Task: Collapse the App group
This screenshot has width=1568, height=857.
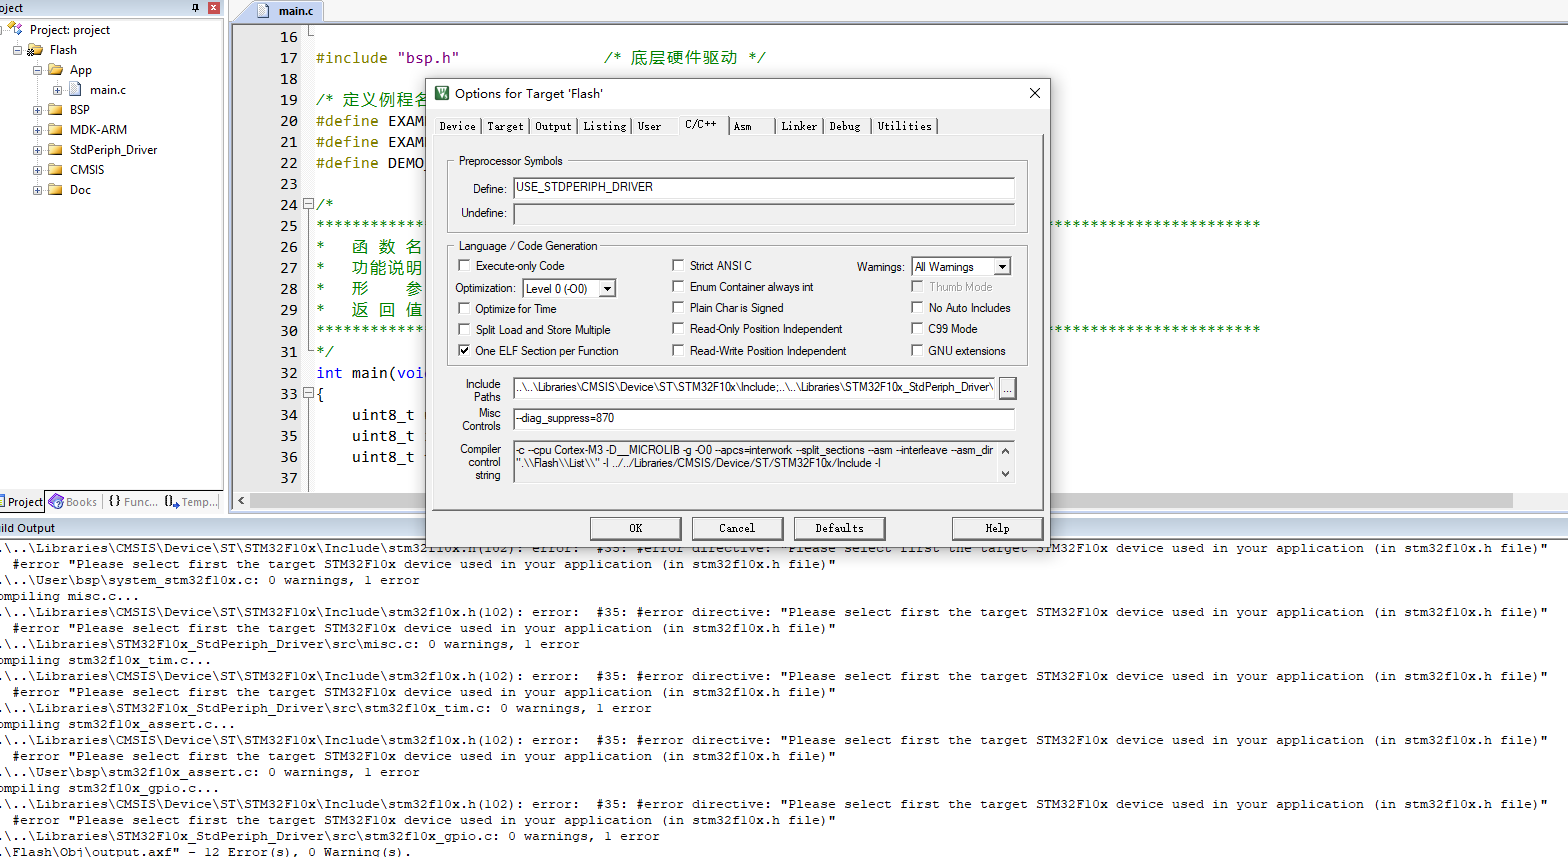Action: 37,70
